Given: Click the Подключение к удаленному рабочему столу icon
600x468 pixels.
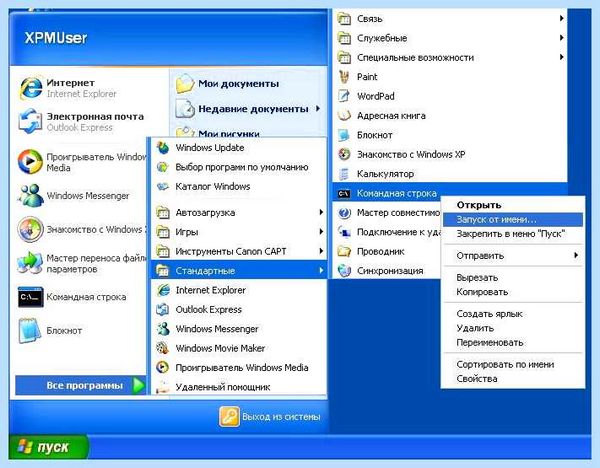Looking at the screenshot, I should [344, 232].
